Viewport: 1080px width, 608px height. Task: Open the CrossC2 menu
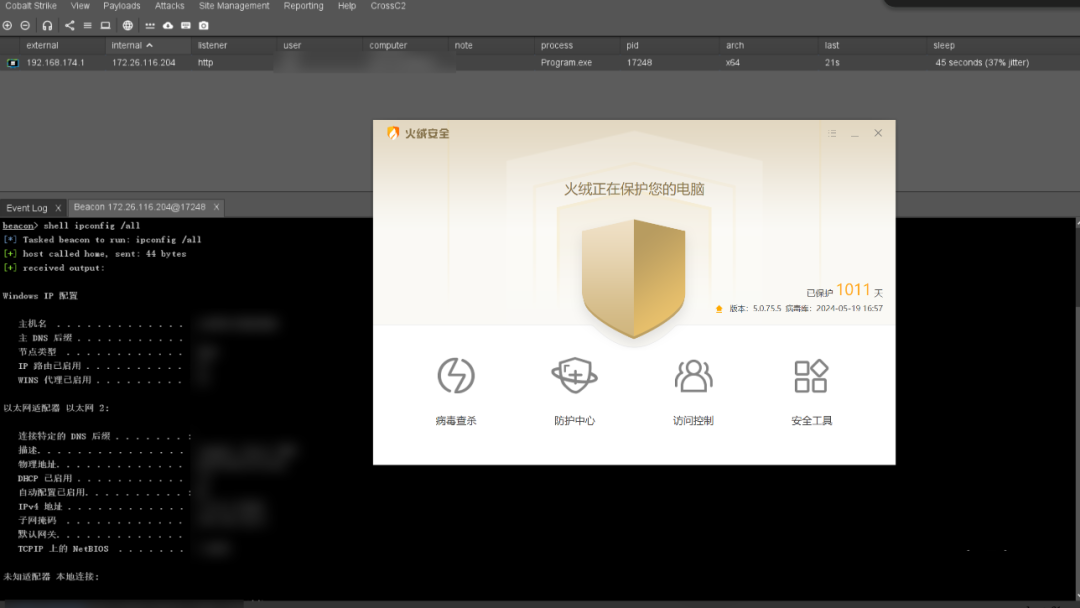click(388, 6)
